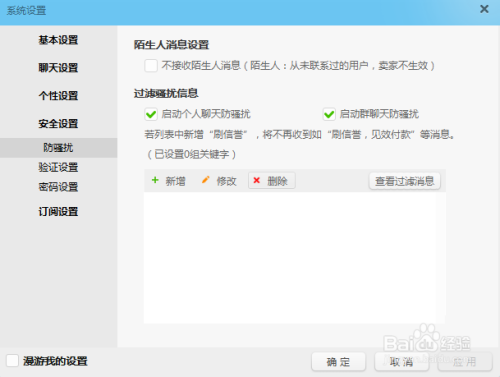The image size is (500, 377).
Task: Confirm with the 确定 button
Action: point(338,362)
